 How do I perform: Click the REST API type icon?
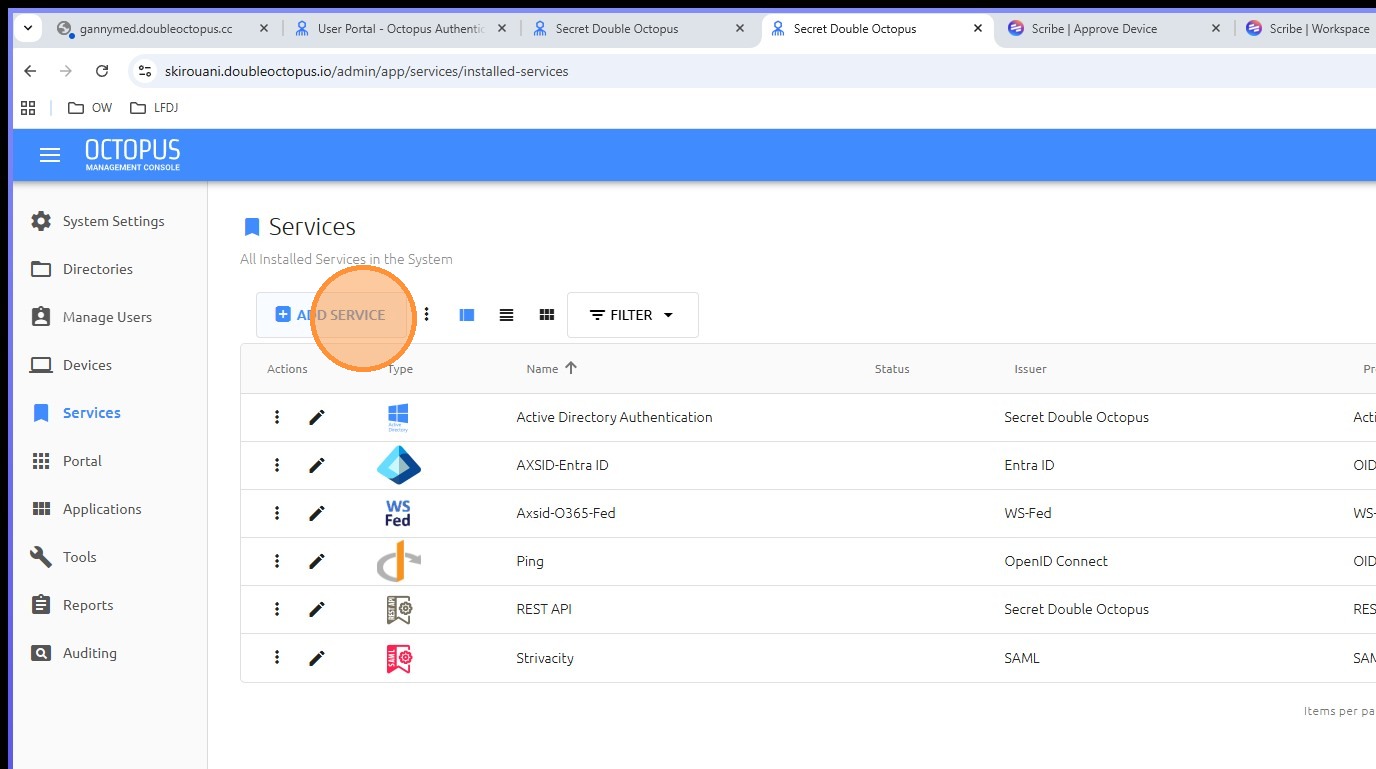tap(398, 609)
